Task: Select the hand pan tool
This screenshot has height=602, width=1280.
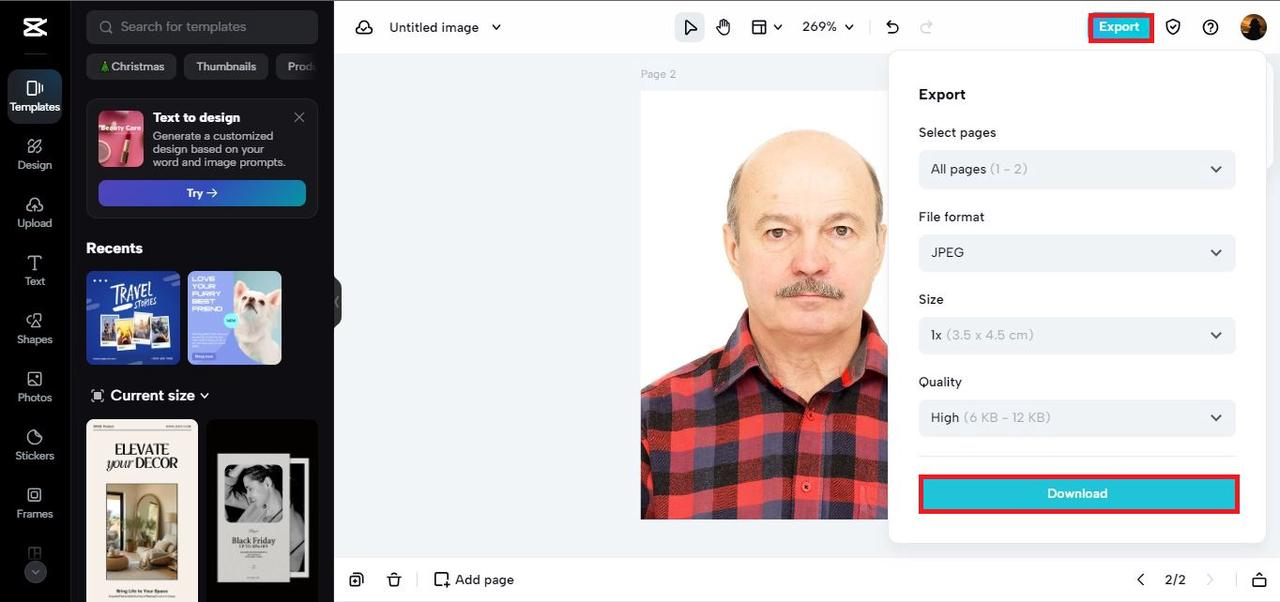Action: (x=723, y=27)
